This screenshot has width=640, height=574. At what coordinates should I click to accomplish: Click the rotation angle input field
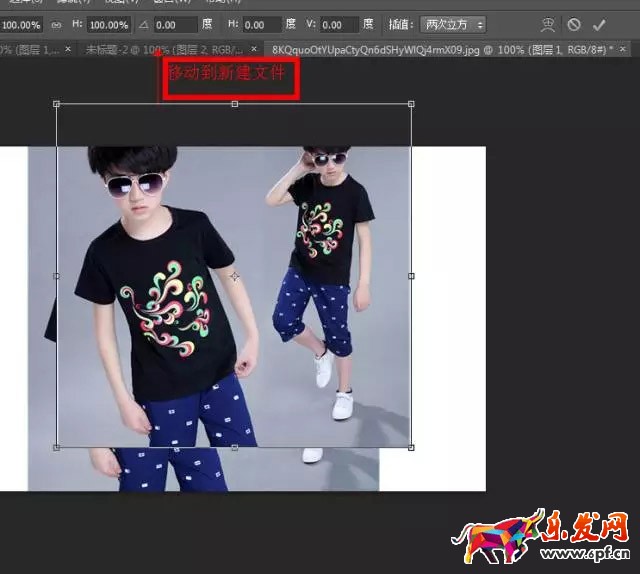point(175,24)
